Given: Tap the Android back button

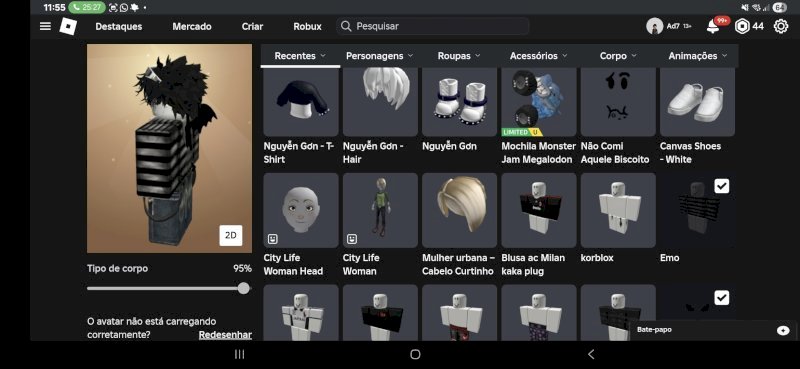Looking at the screenshot, I should pyautogui.click(x=591, y=354).
